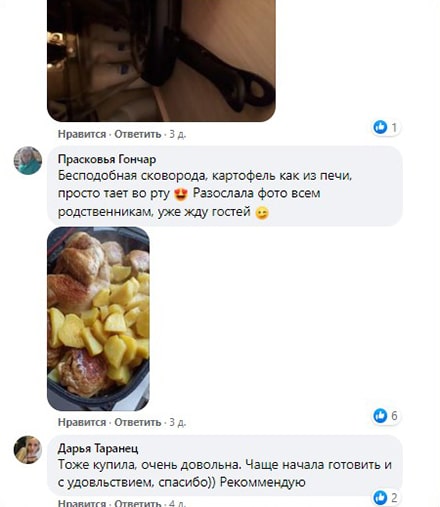Image resolution: width=440 pixels, height=507 pixels.
Task: Like the comment with the frying pan photo
Action: point(82,134)
